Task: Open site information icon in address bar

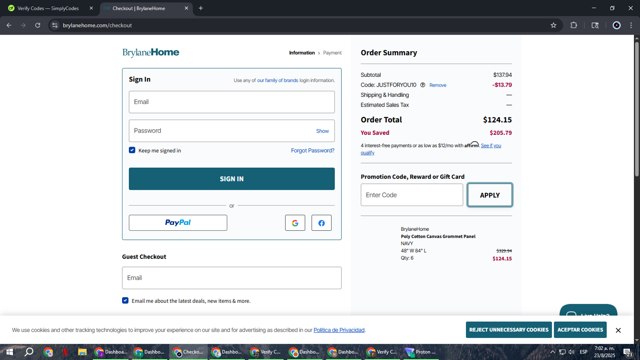Action: (55, 25)
